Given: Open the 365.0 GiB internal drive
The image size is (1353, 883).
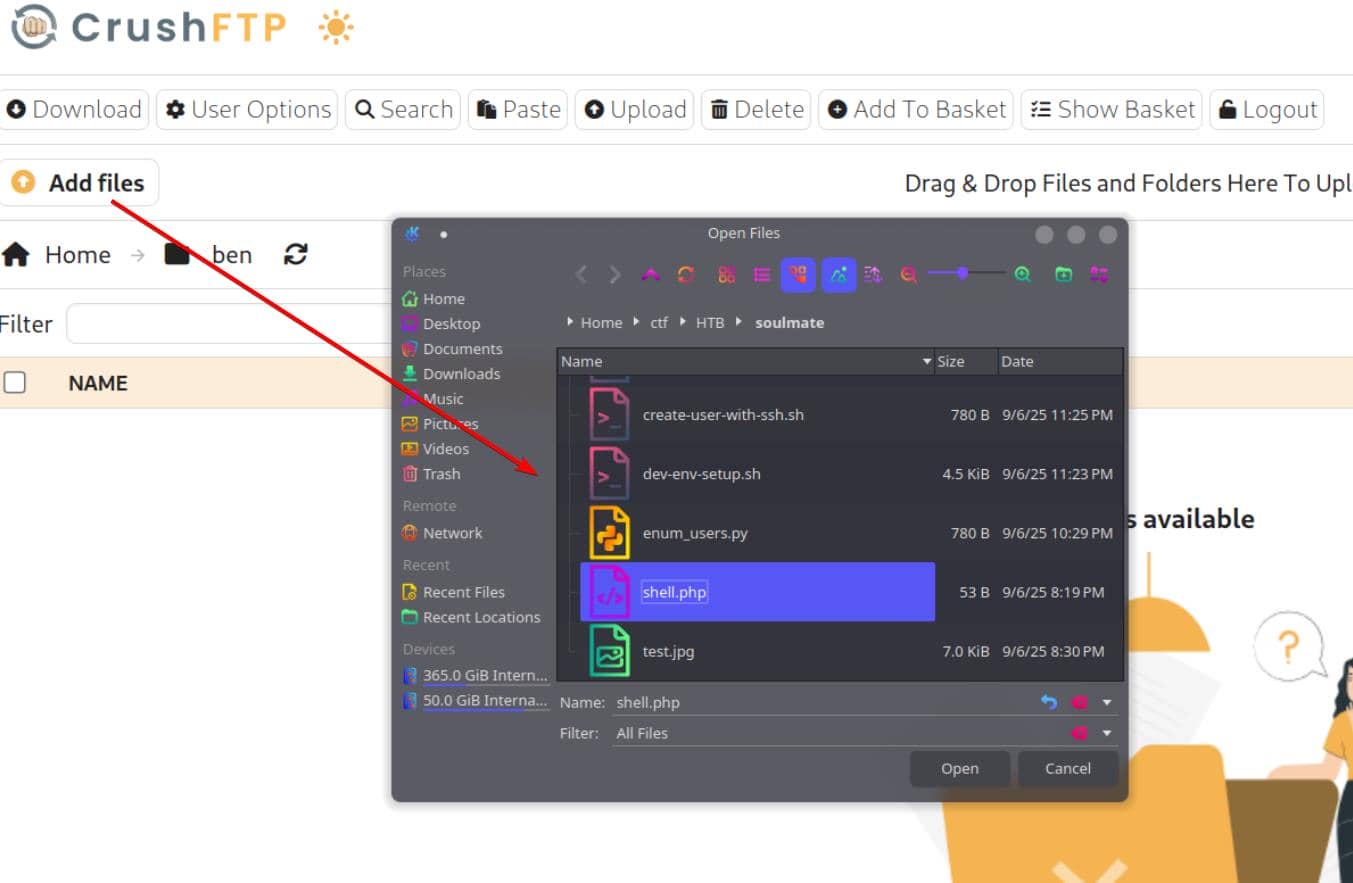Looking at the screenshot, I should point(474,675).
